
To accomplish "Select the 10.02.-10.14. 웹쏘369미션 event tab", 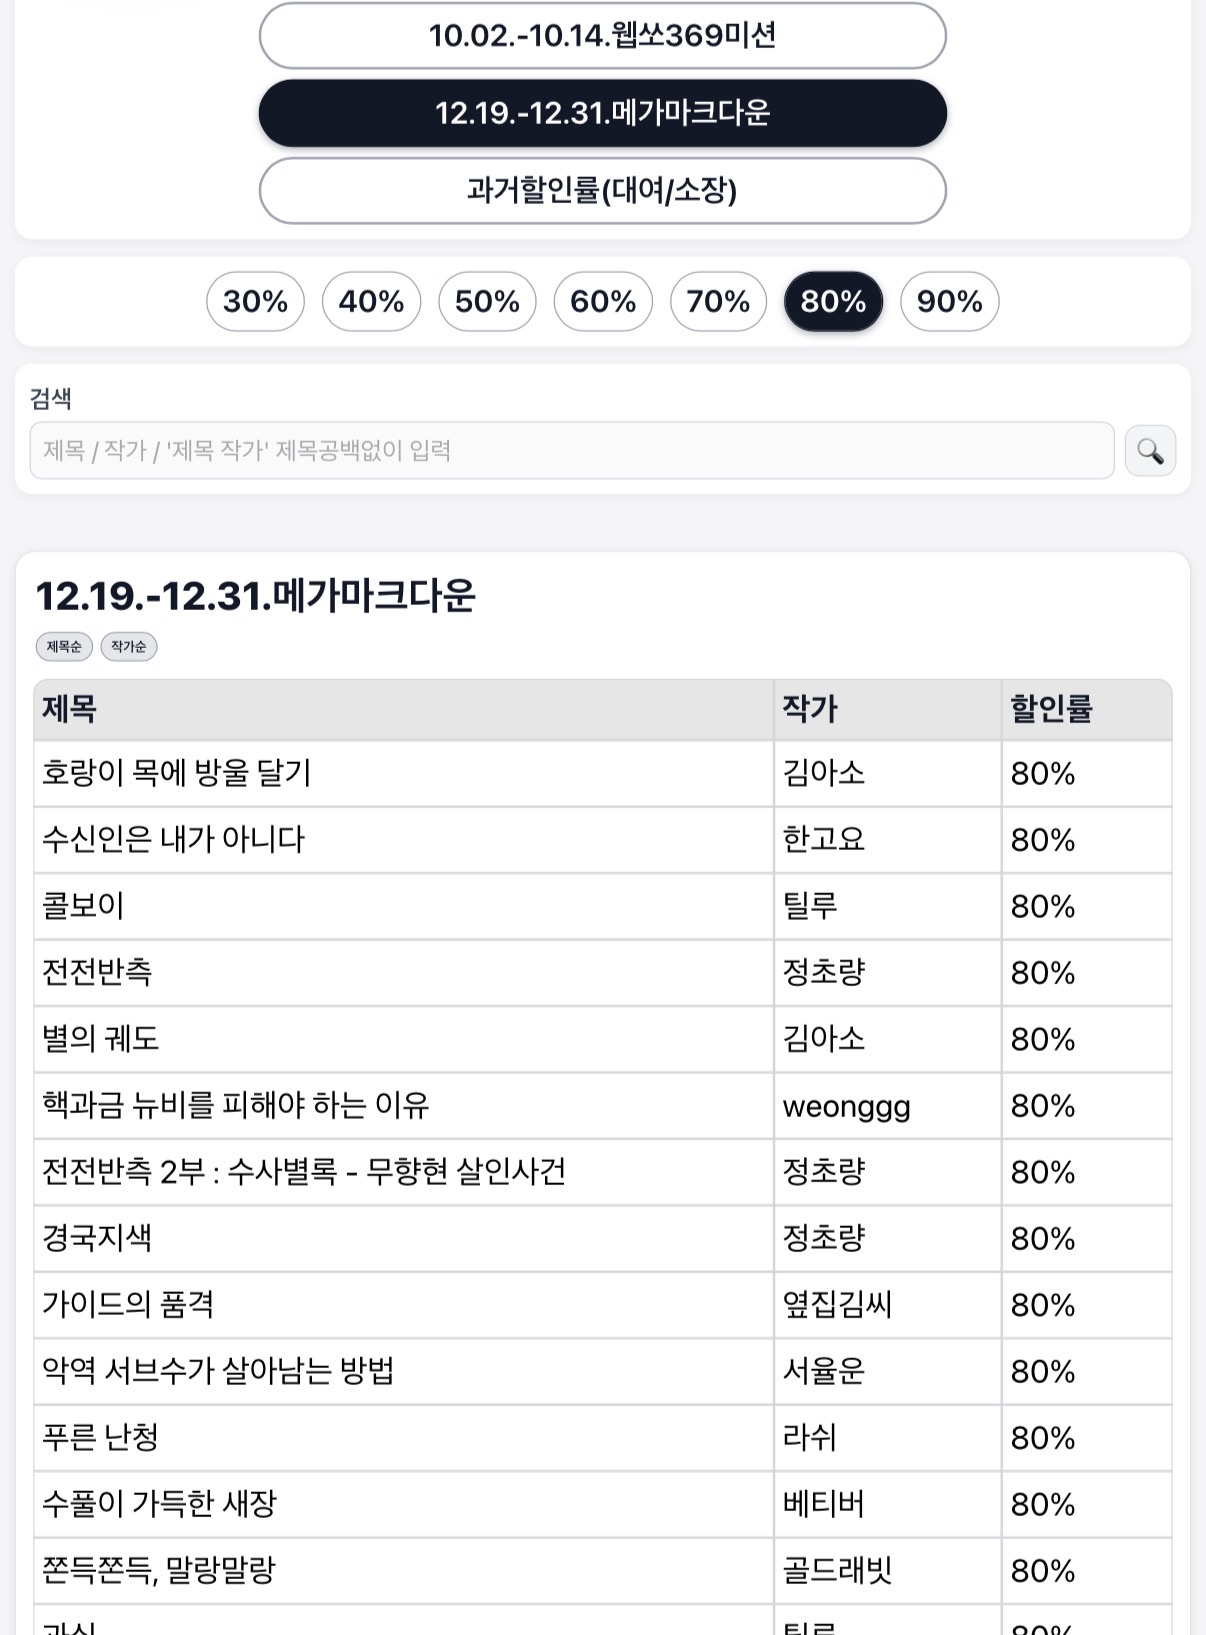I will [602, 36].
